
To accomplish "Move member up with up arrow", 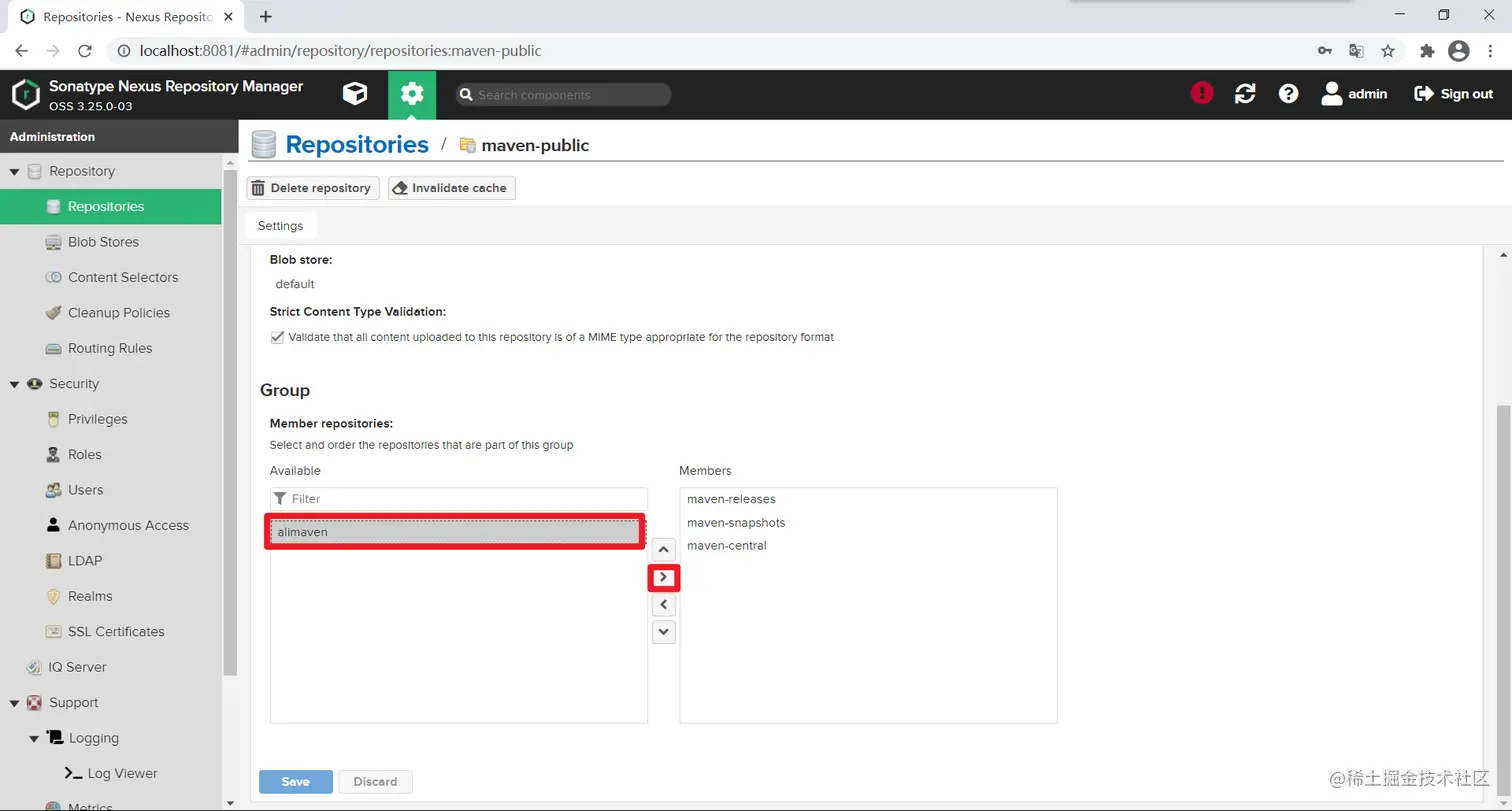I will 664,550.
